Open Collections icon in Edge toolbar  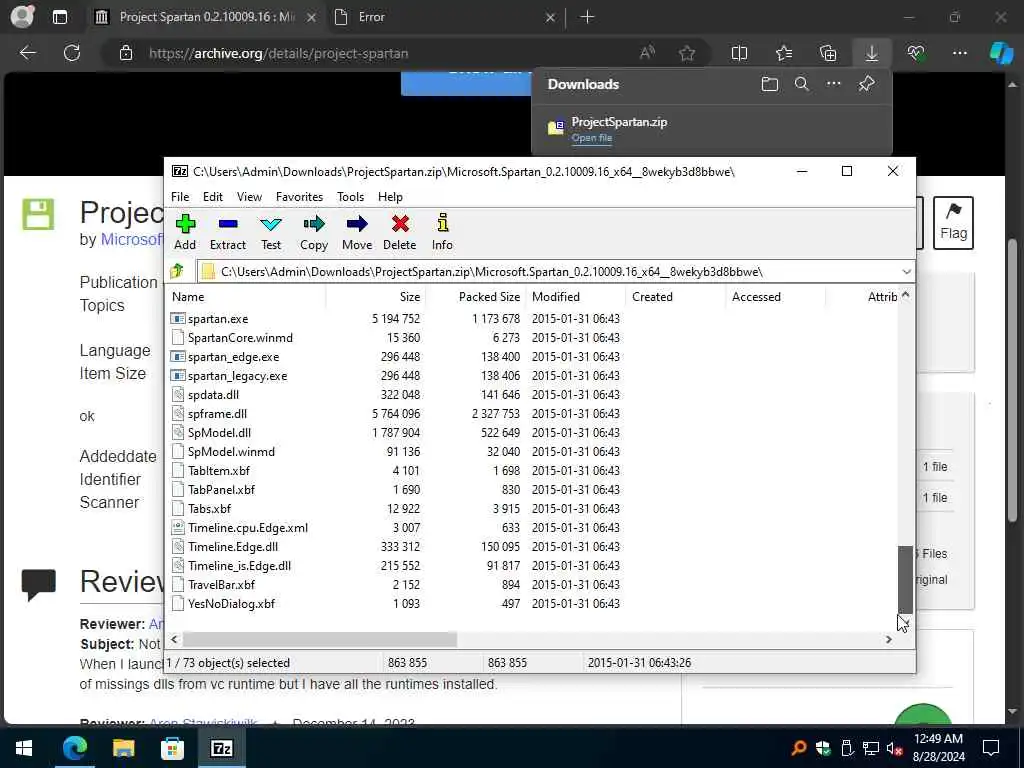click(827, 53)
